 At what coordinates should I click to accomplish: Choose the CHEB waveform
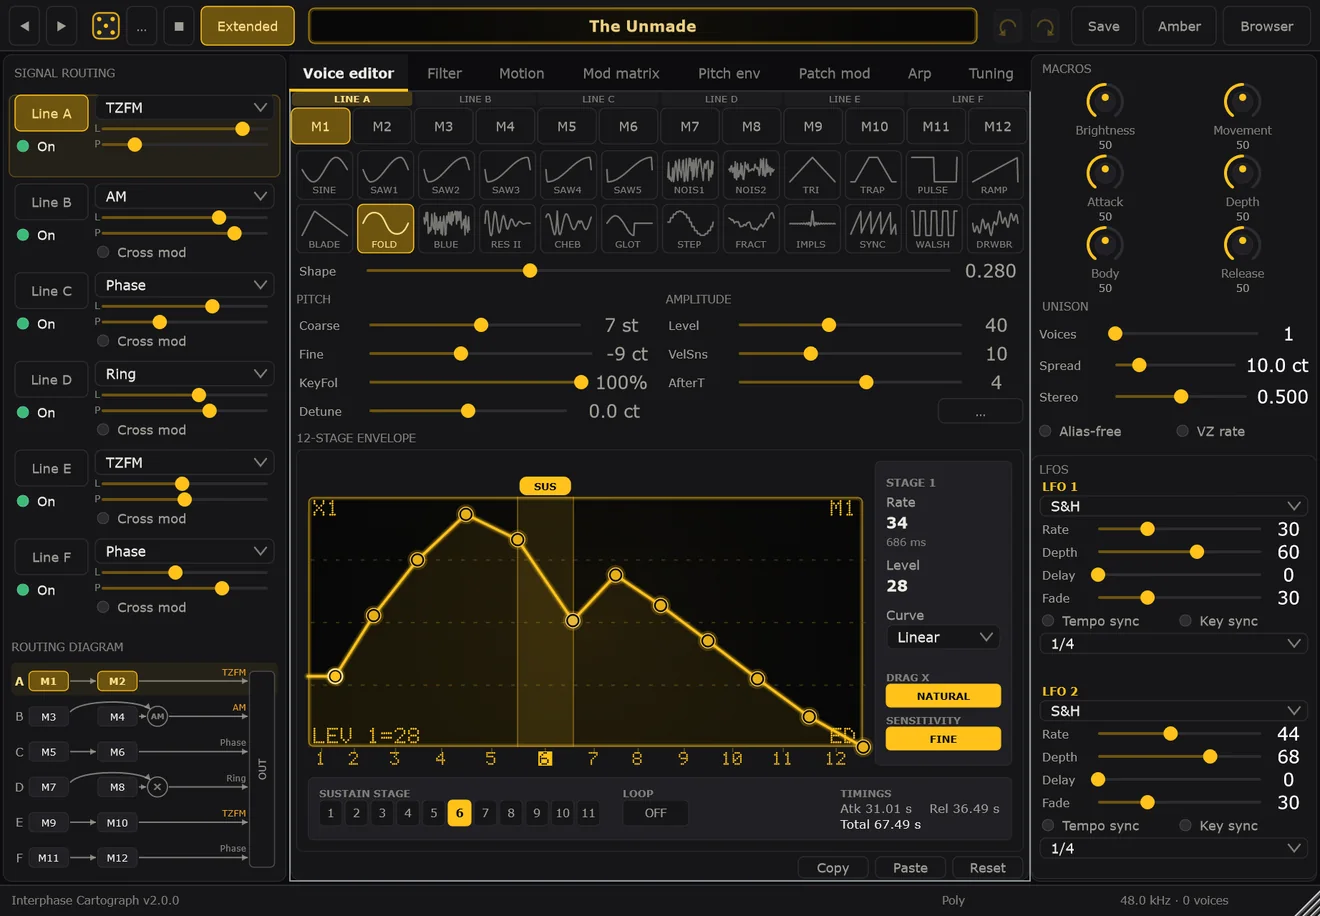[568, 228]
